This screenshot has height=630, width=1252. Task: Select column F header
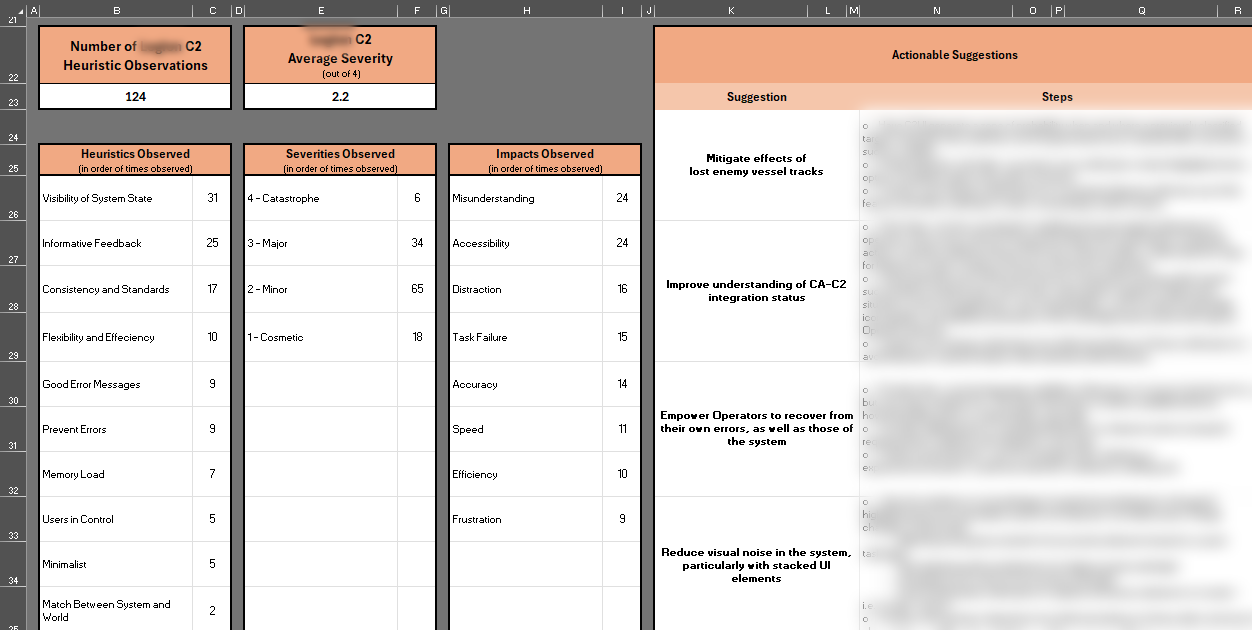click(x=417, y=10)
